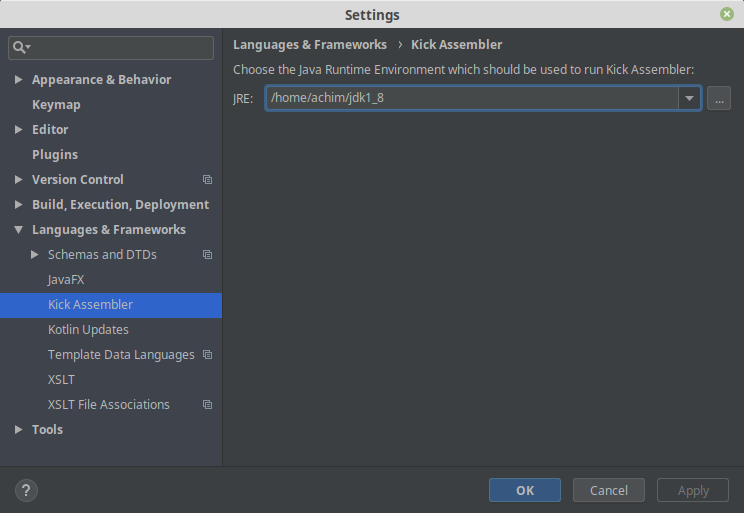Expand the Tools section arrow

click(18, 429)
